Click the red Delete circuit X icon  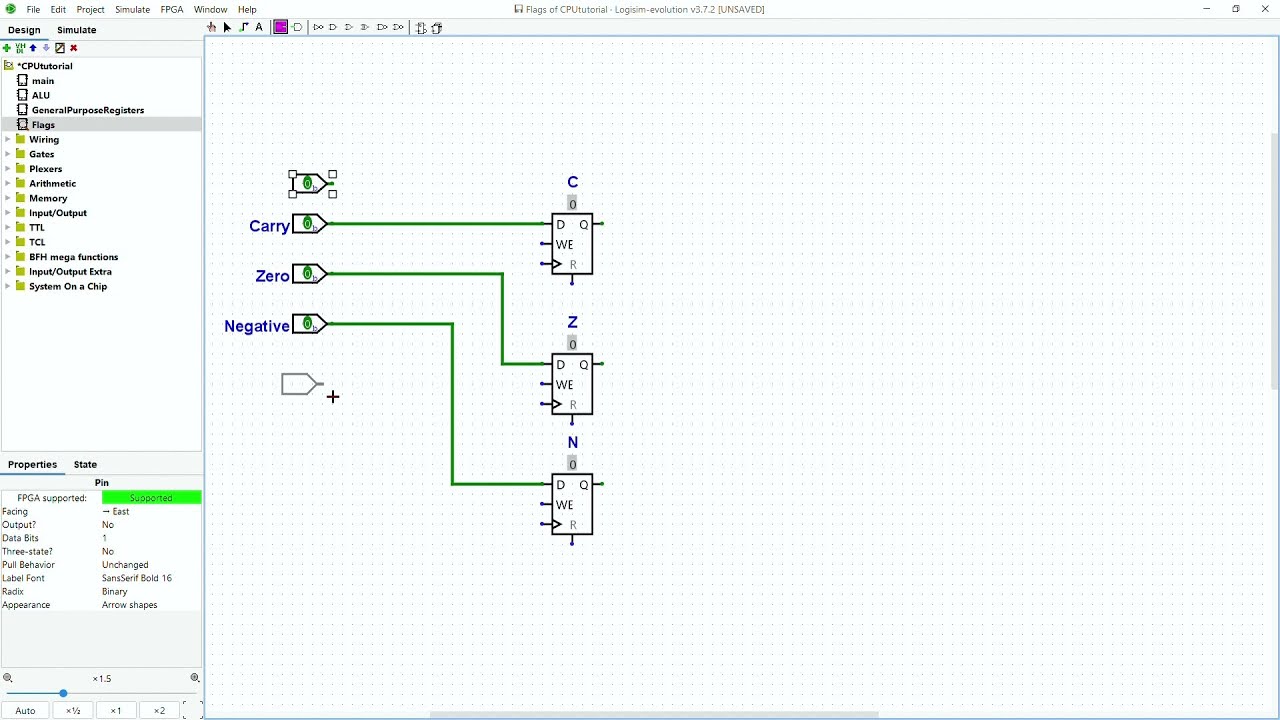pyautogui.click(x=73, y=48)
